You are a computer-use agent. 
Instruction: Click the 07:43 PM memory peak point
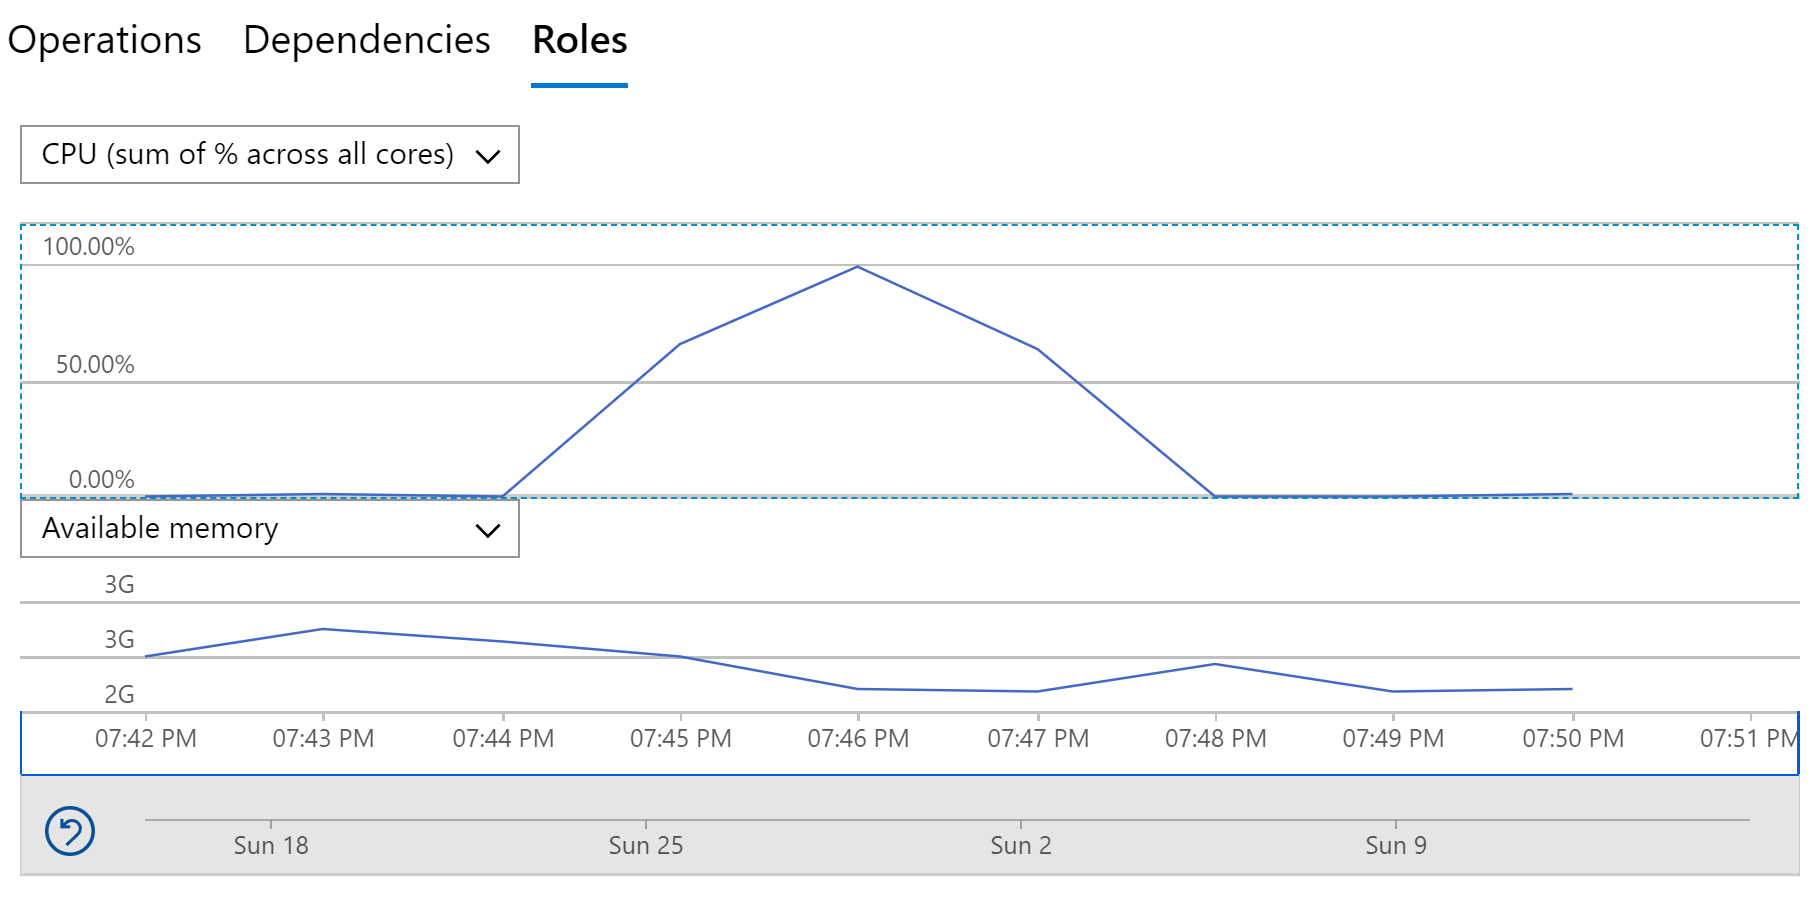323,629
